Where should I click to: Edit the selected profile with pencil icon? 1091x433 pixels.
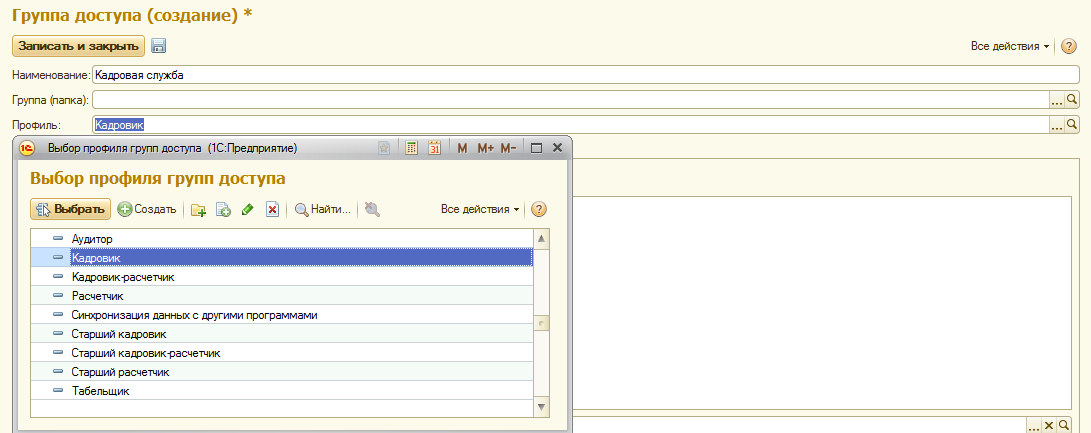[248, 210]
